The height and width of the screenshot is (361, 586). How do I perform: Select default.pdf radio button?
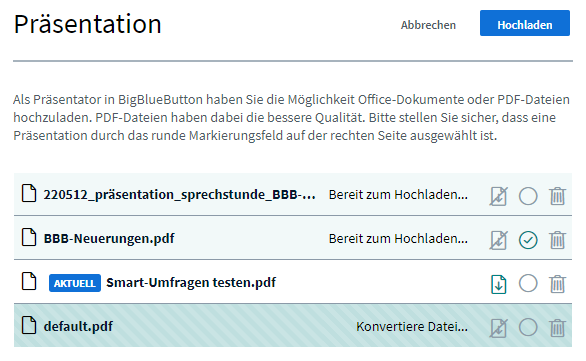tap(528, 327)
